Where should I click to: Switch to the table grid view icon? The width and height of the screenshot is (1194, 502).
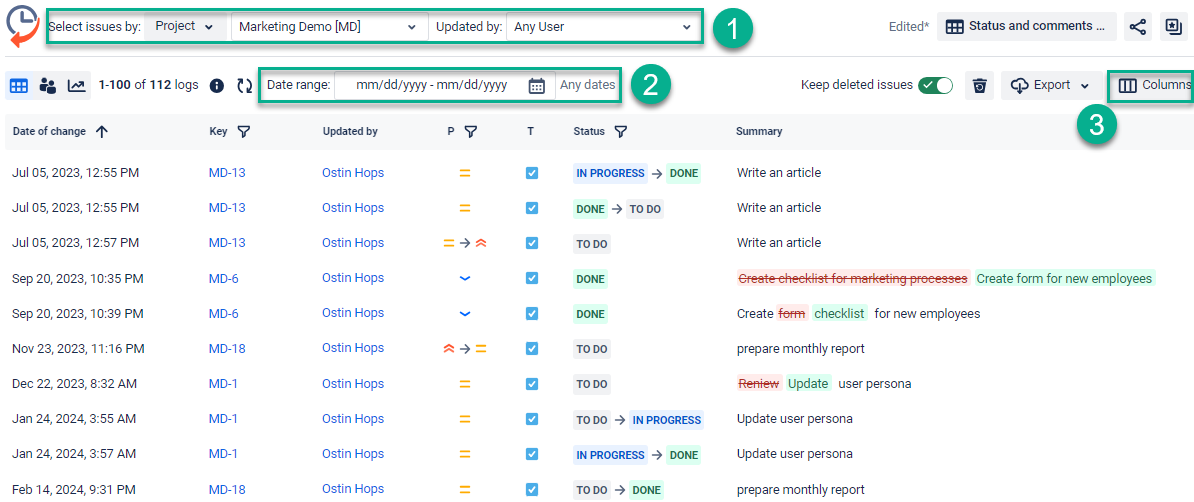pyautogui.click(x=18, y=86)
